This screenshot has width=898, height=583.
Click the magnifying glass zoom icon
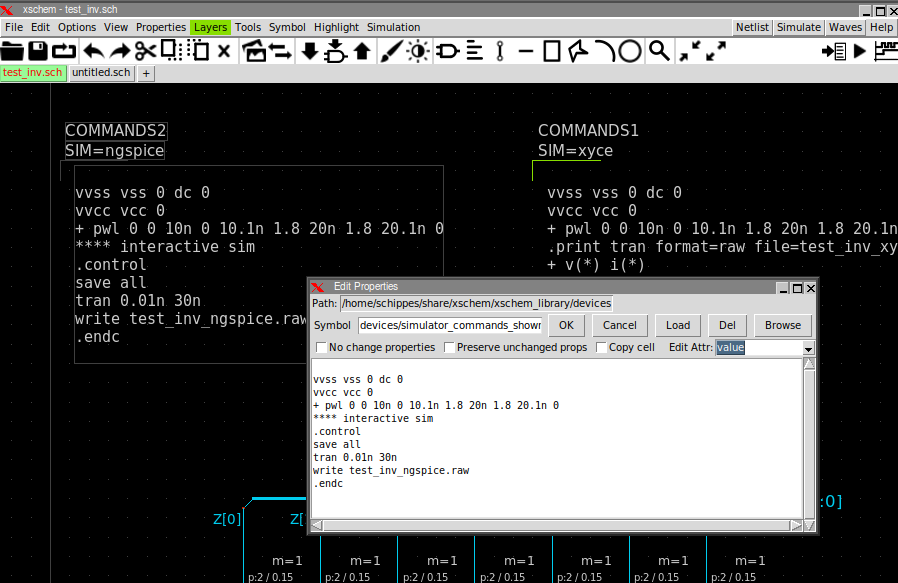pyautogui.click(x=659, y=51)
